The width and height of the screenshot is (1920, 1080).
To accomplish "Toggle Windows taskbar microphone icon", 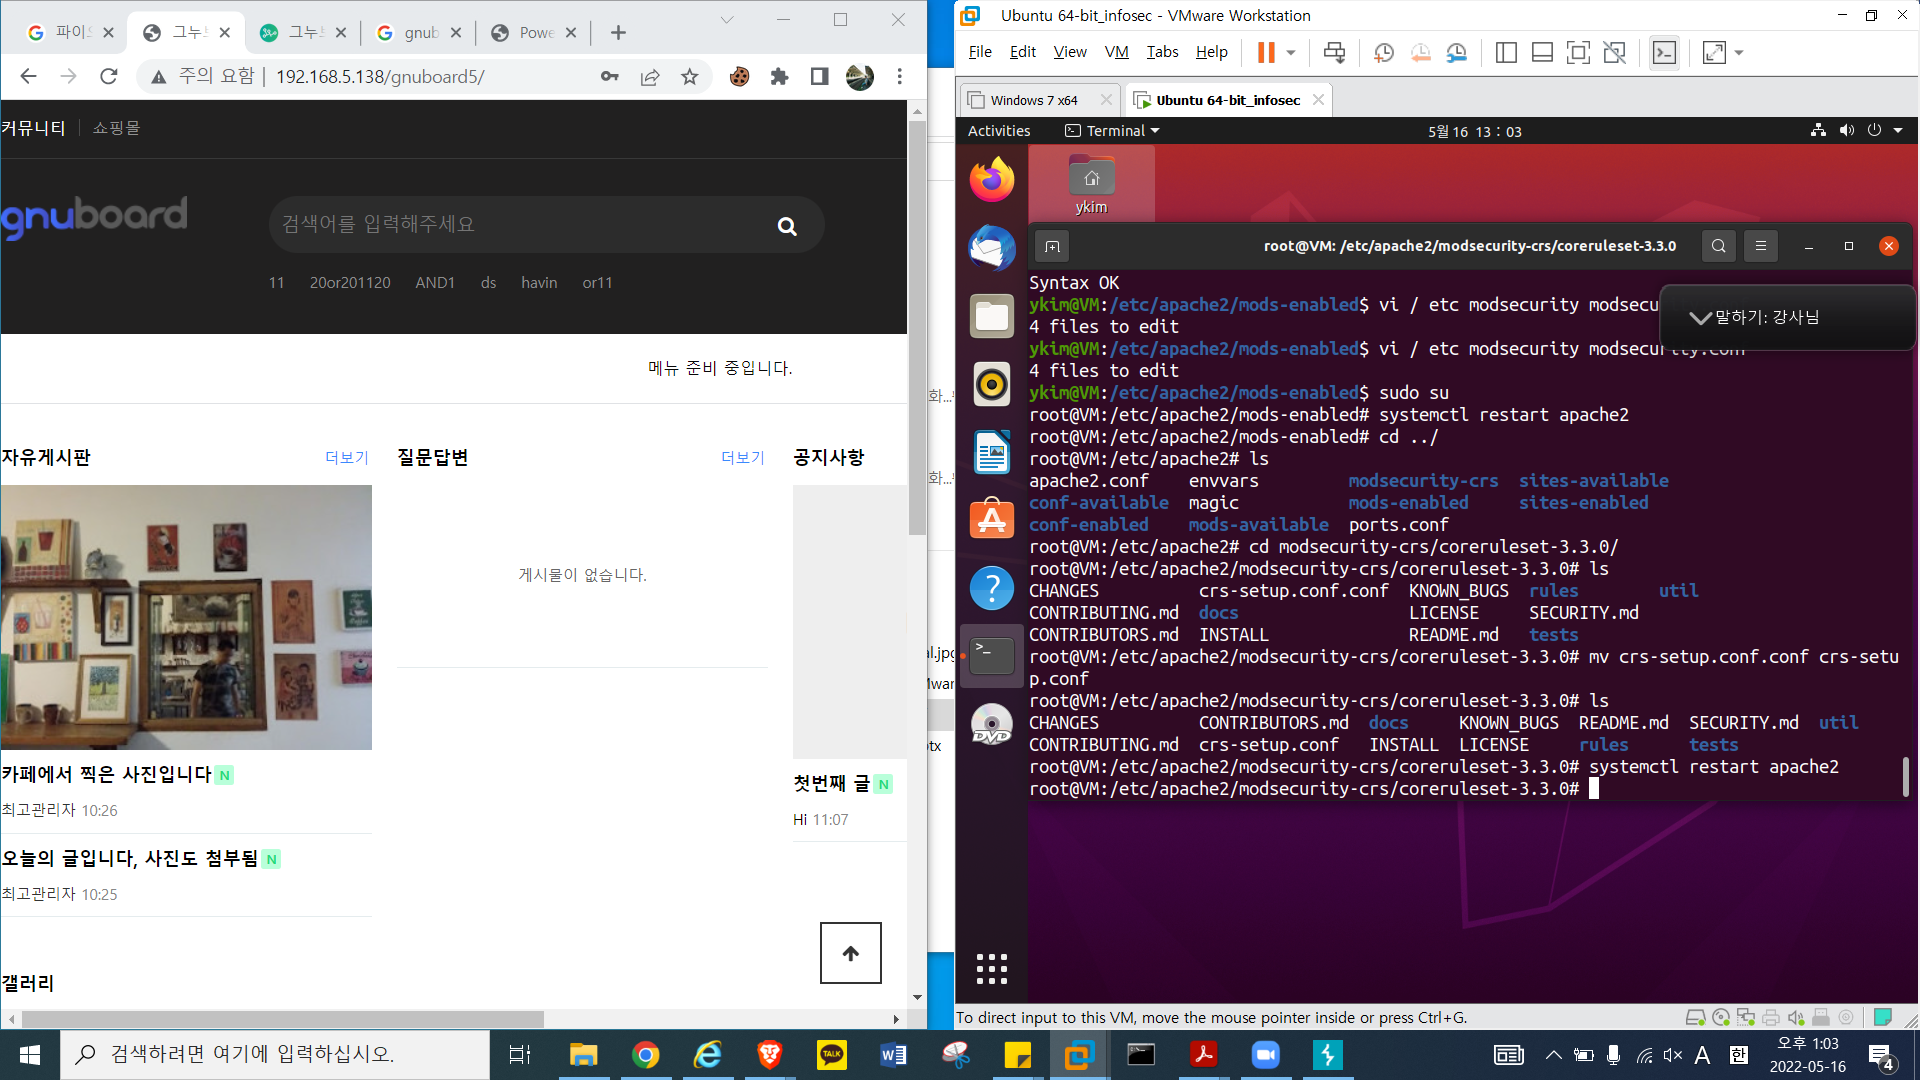I will [1613, 1055].
